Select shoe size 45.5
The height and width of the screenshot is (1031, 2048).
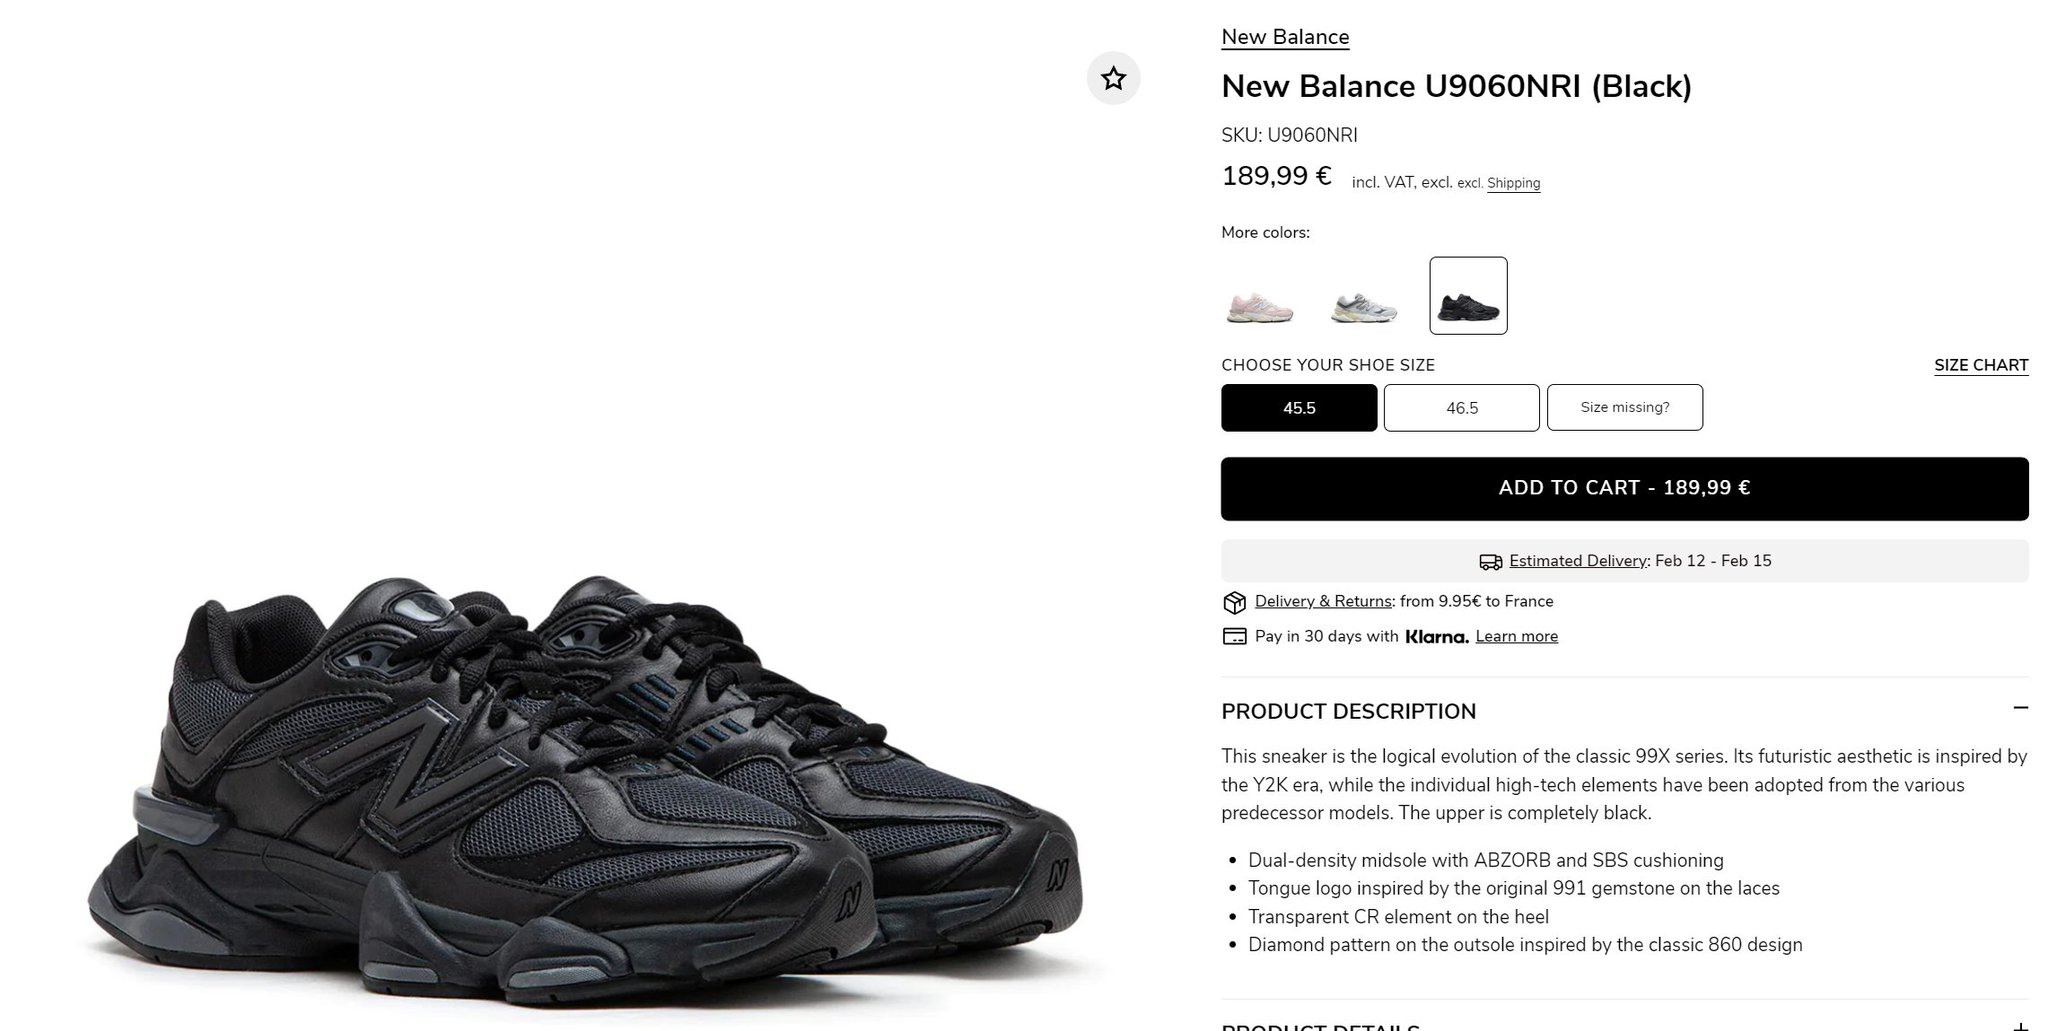point(1299,408)
